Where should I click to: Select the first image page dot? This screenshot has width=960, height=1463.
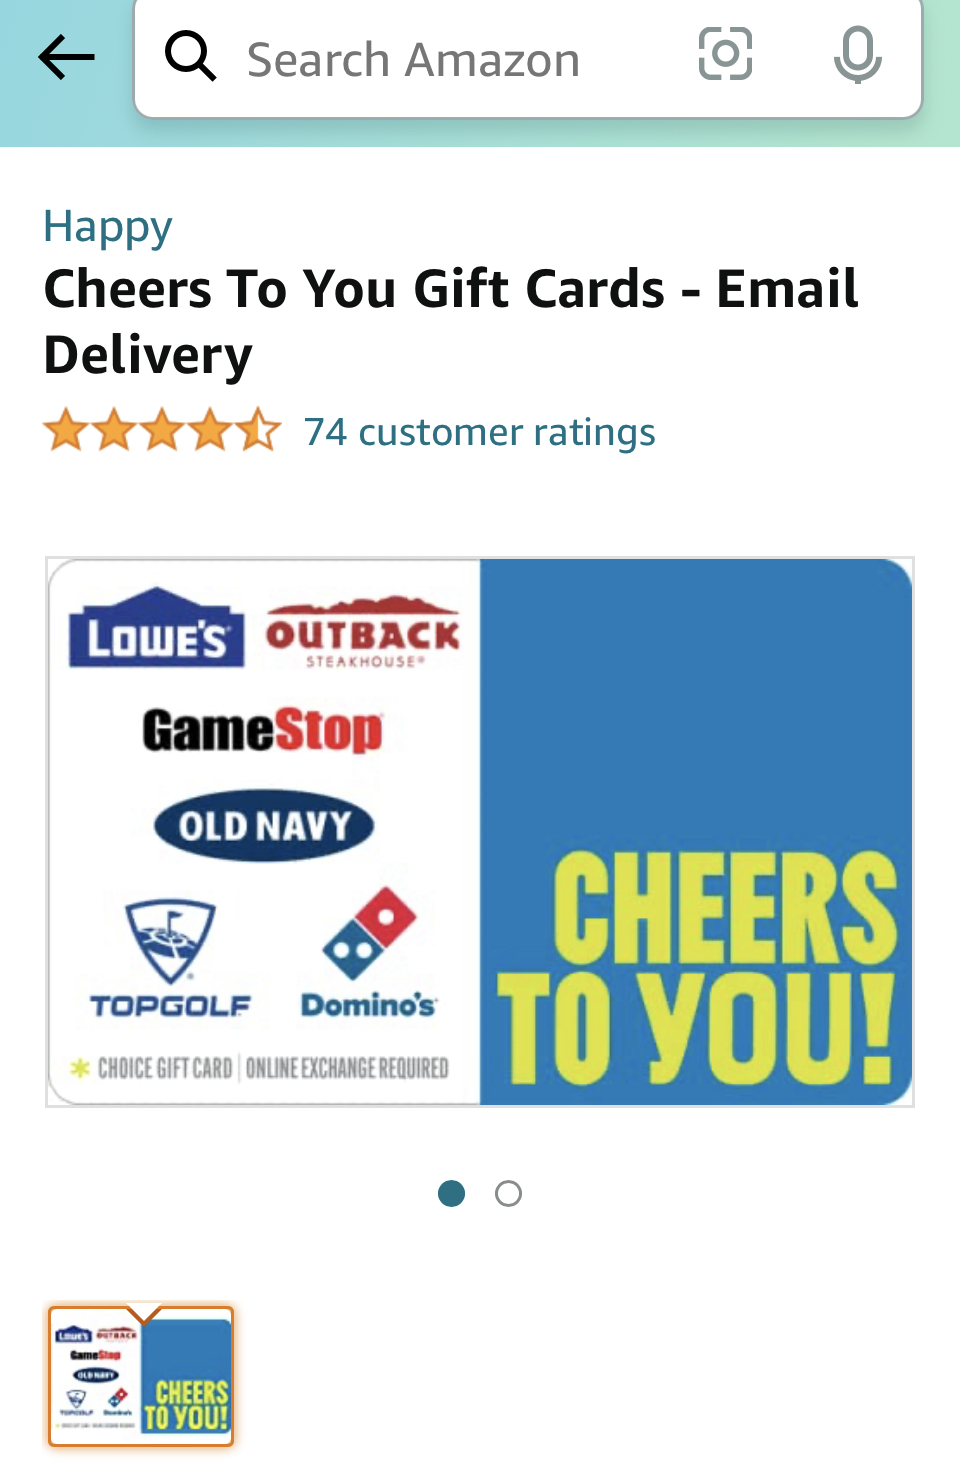(452, 1193)
